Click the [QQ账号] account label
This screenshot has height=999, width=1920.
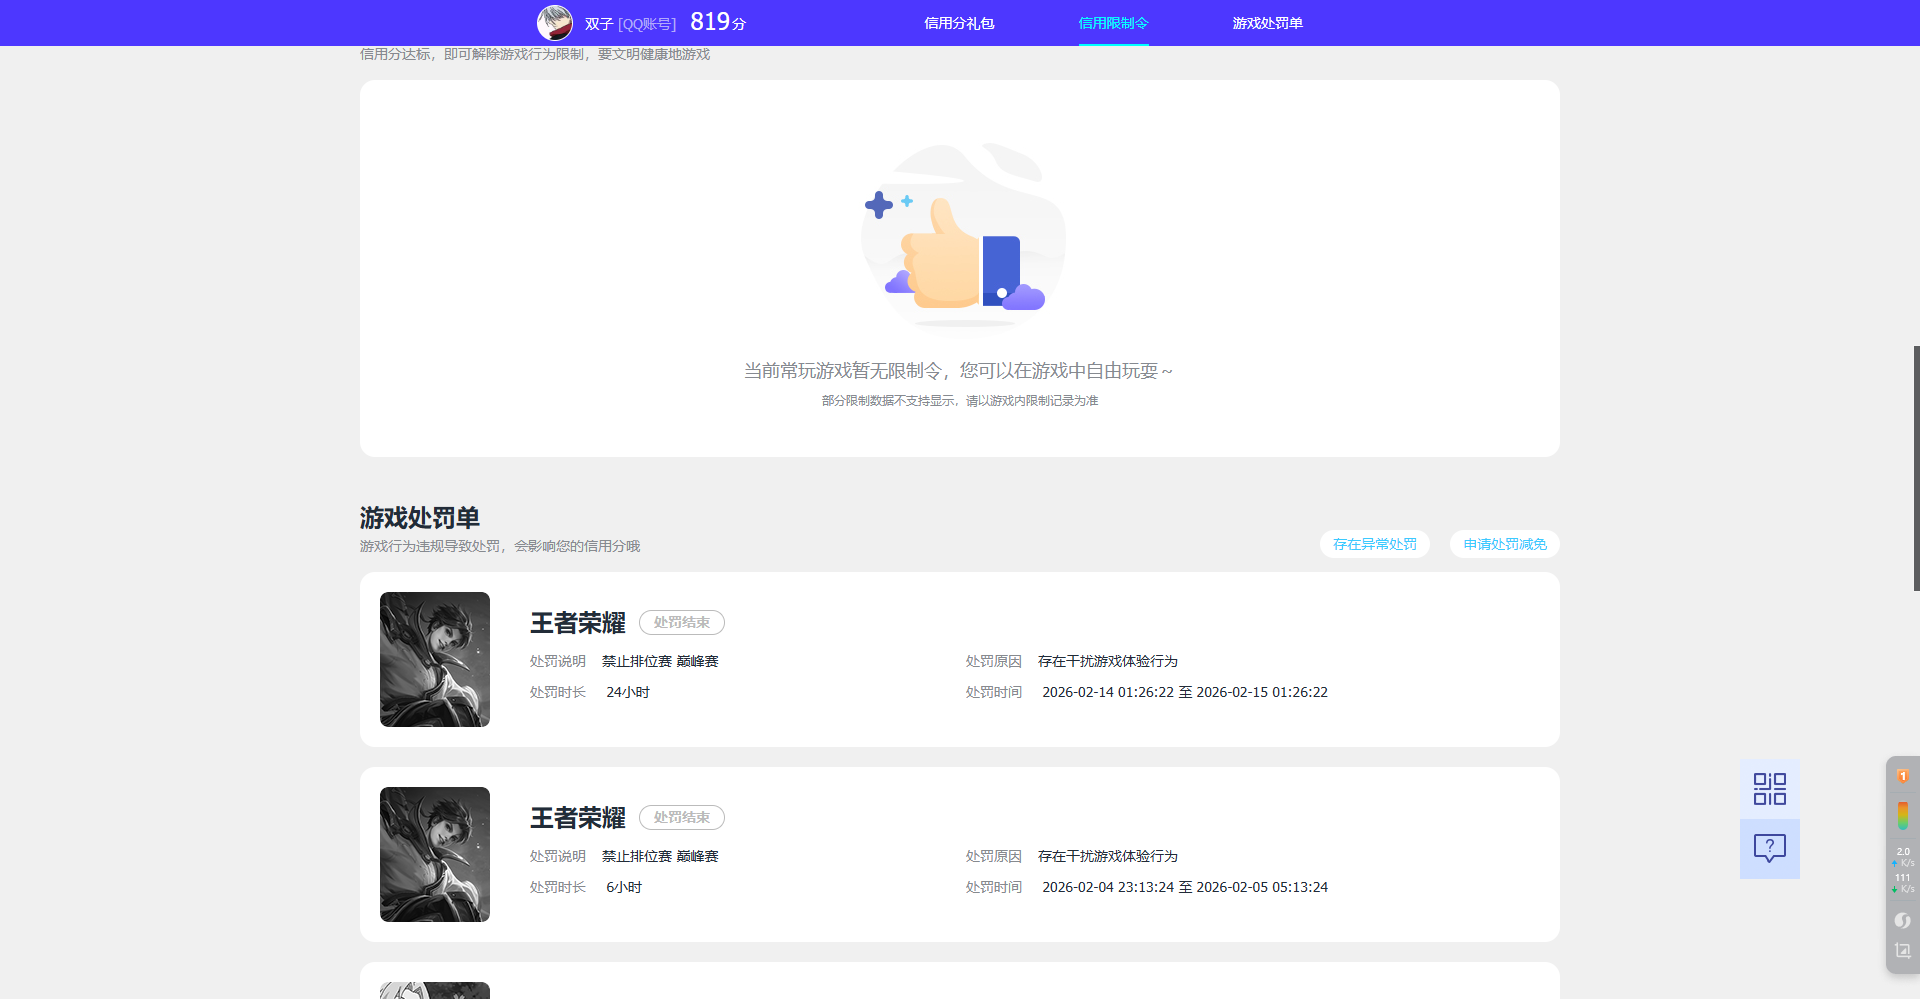[648, 22]
